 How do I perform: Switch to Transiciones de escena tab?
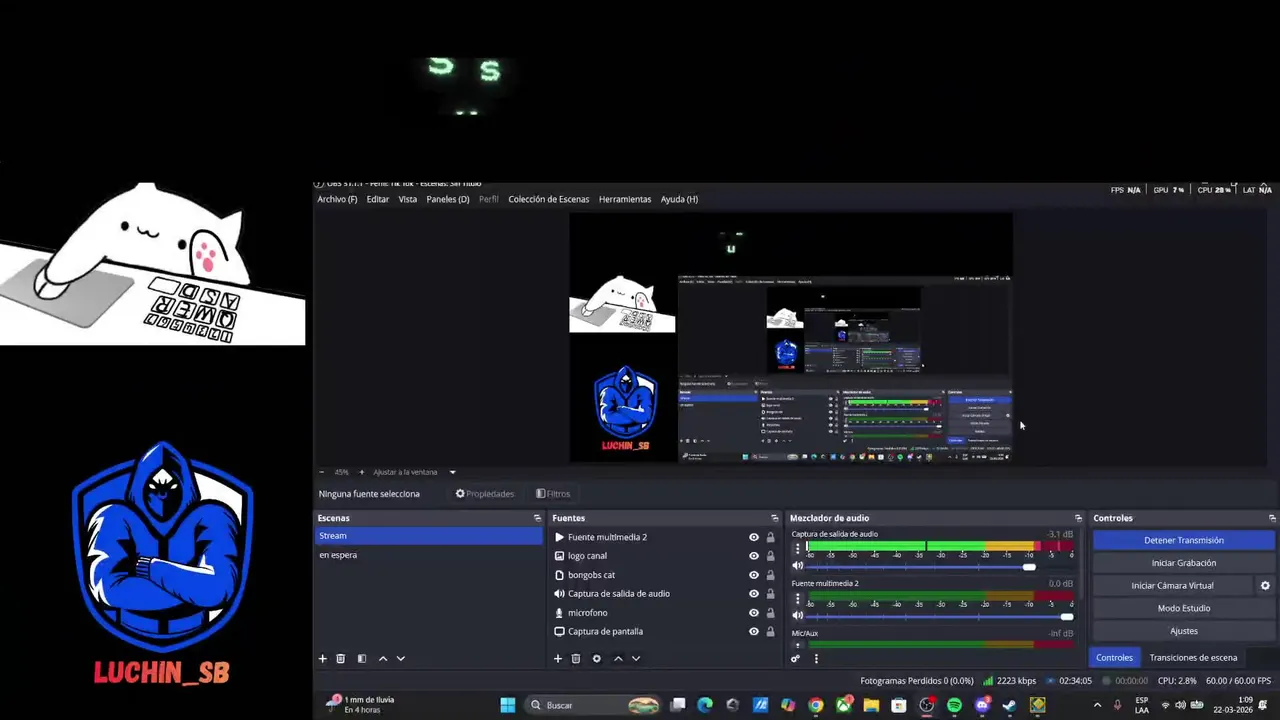pos(1193,658)
